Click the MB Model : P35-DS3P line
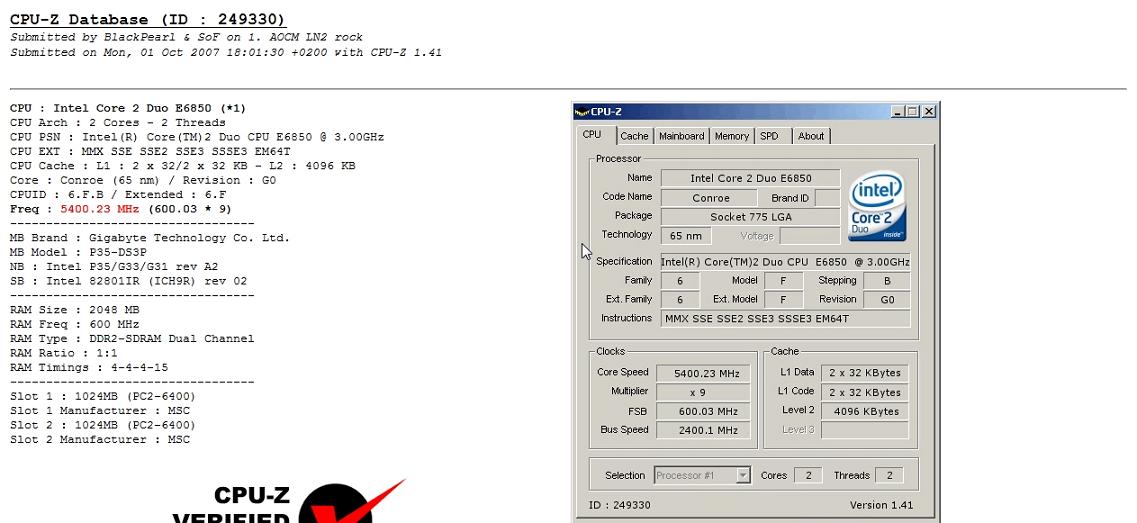 pos(78,252)
